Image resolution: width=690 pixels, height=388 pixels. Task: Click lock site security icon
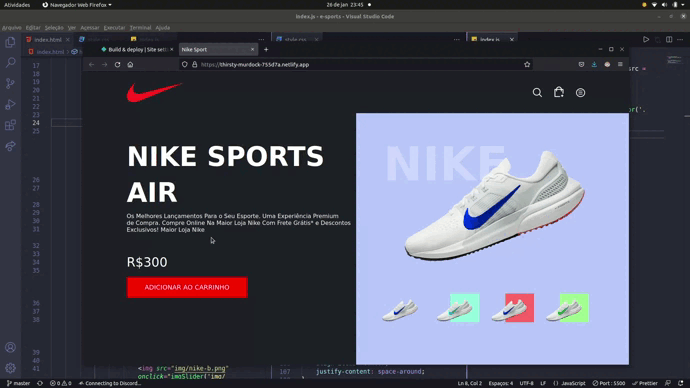tap(195, 64)
